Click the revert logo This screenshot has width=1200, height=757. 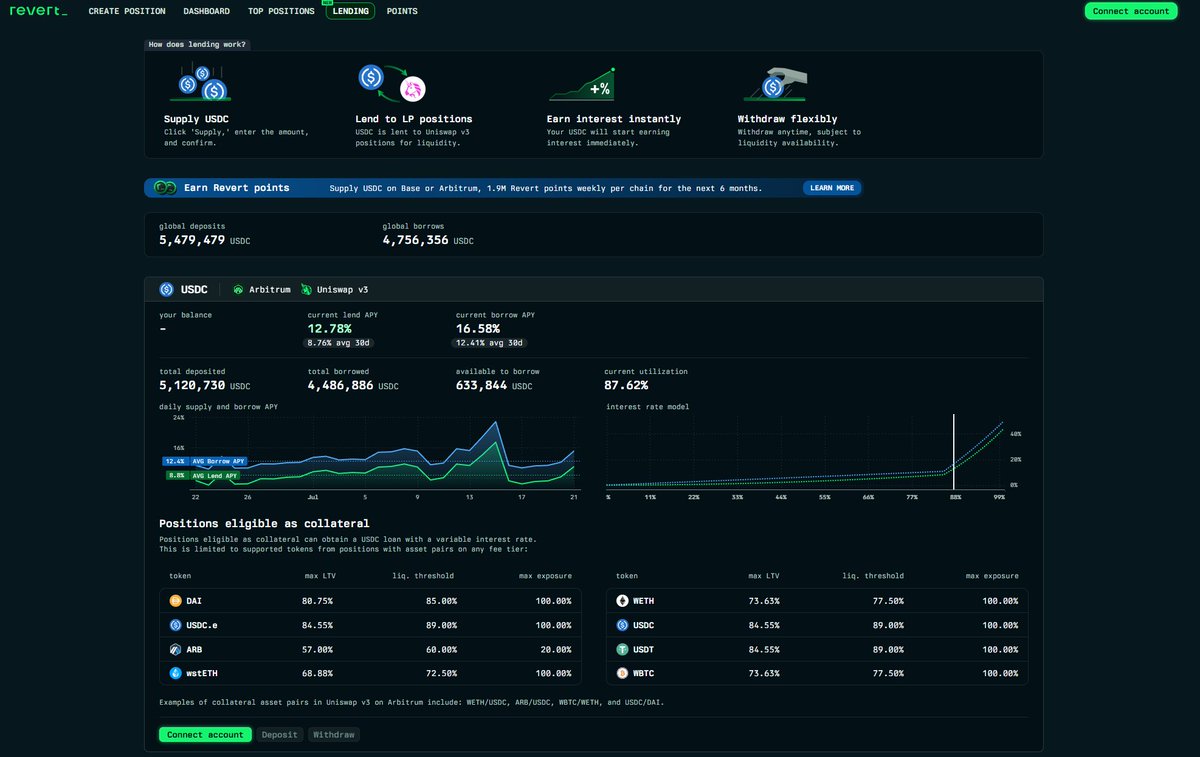click(39, 11)
